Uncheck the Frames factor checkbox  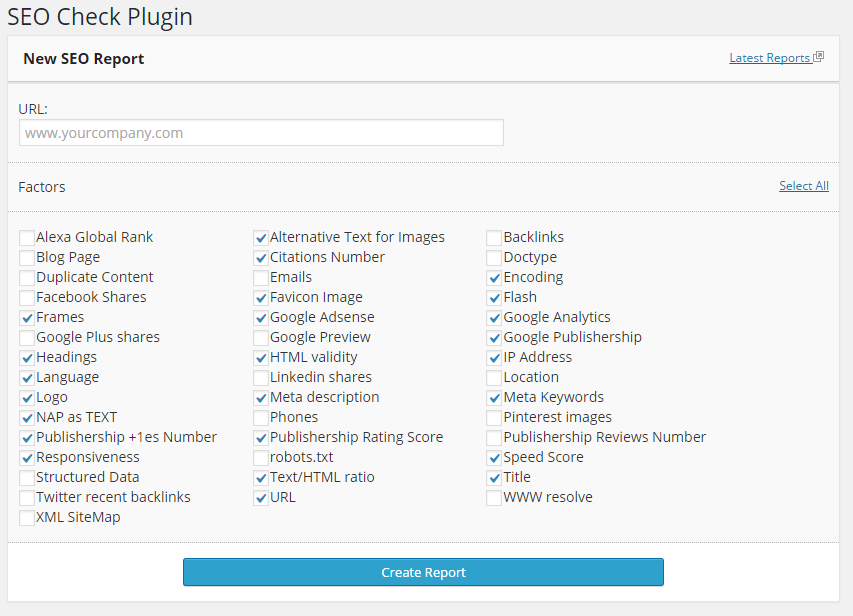click(x=27, y=318)
